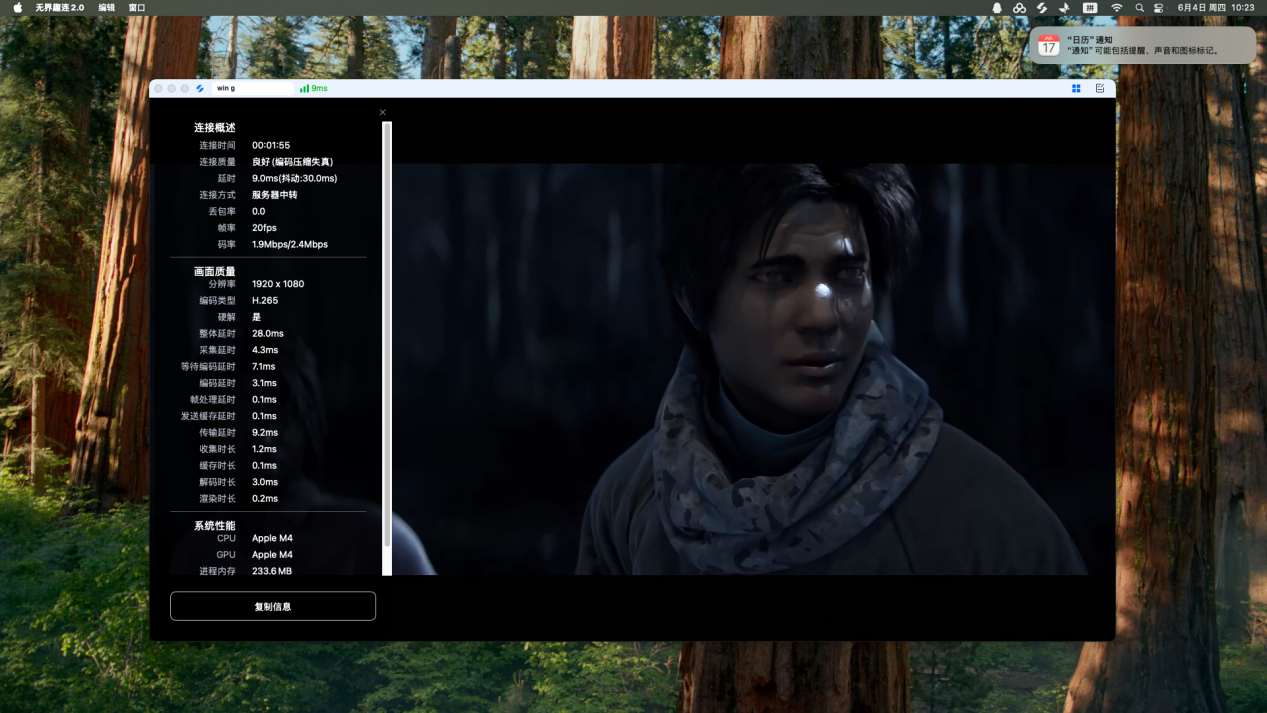
Task: Click the QQ penguin menu bar icon
Action: [x=997, y=7]
